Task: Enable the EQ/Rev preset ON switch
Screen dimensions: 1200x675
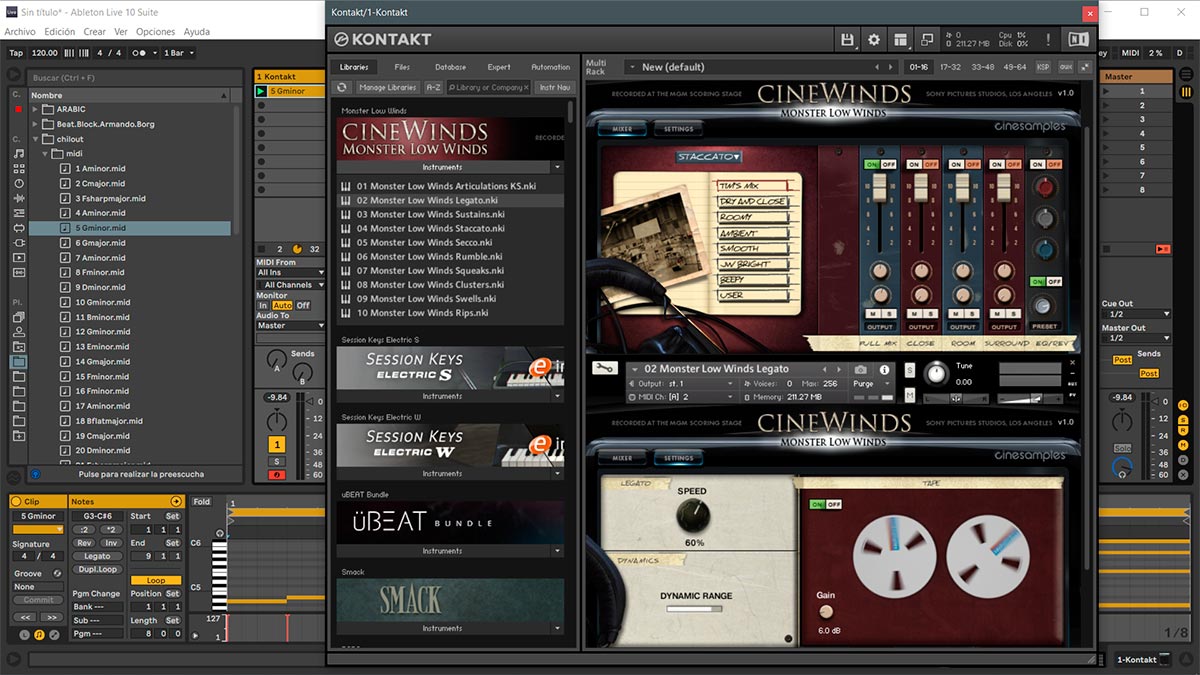Action: (x=1039, y=282)
